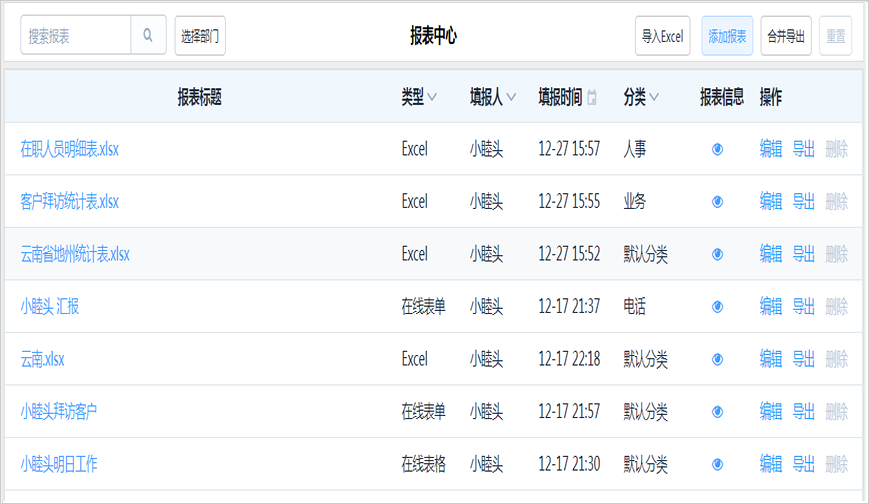Focus the 搜索报表 search field

pos(76,35)
